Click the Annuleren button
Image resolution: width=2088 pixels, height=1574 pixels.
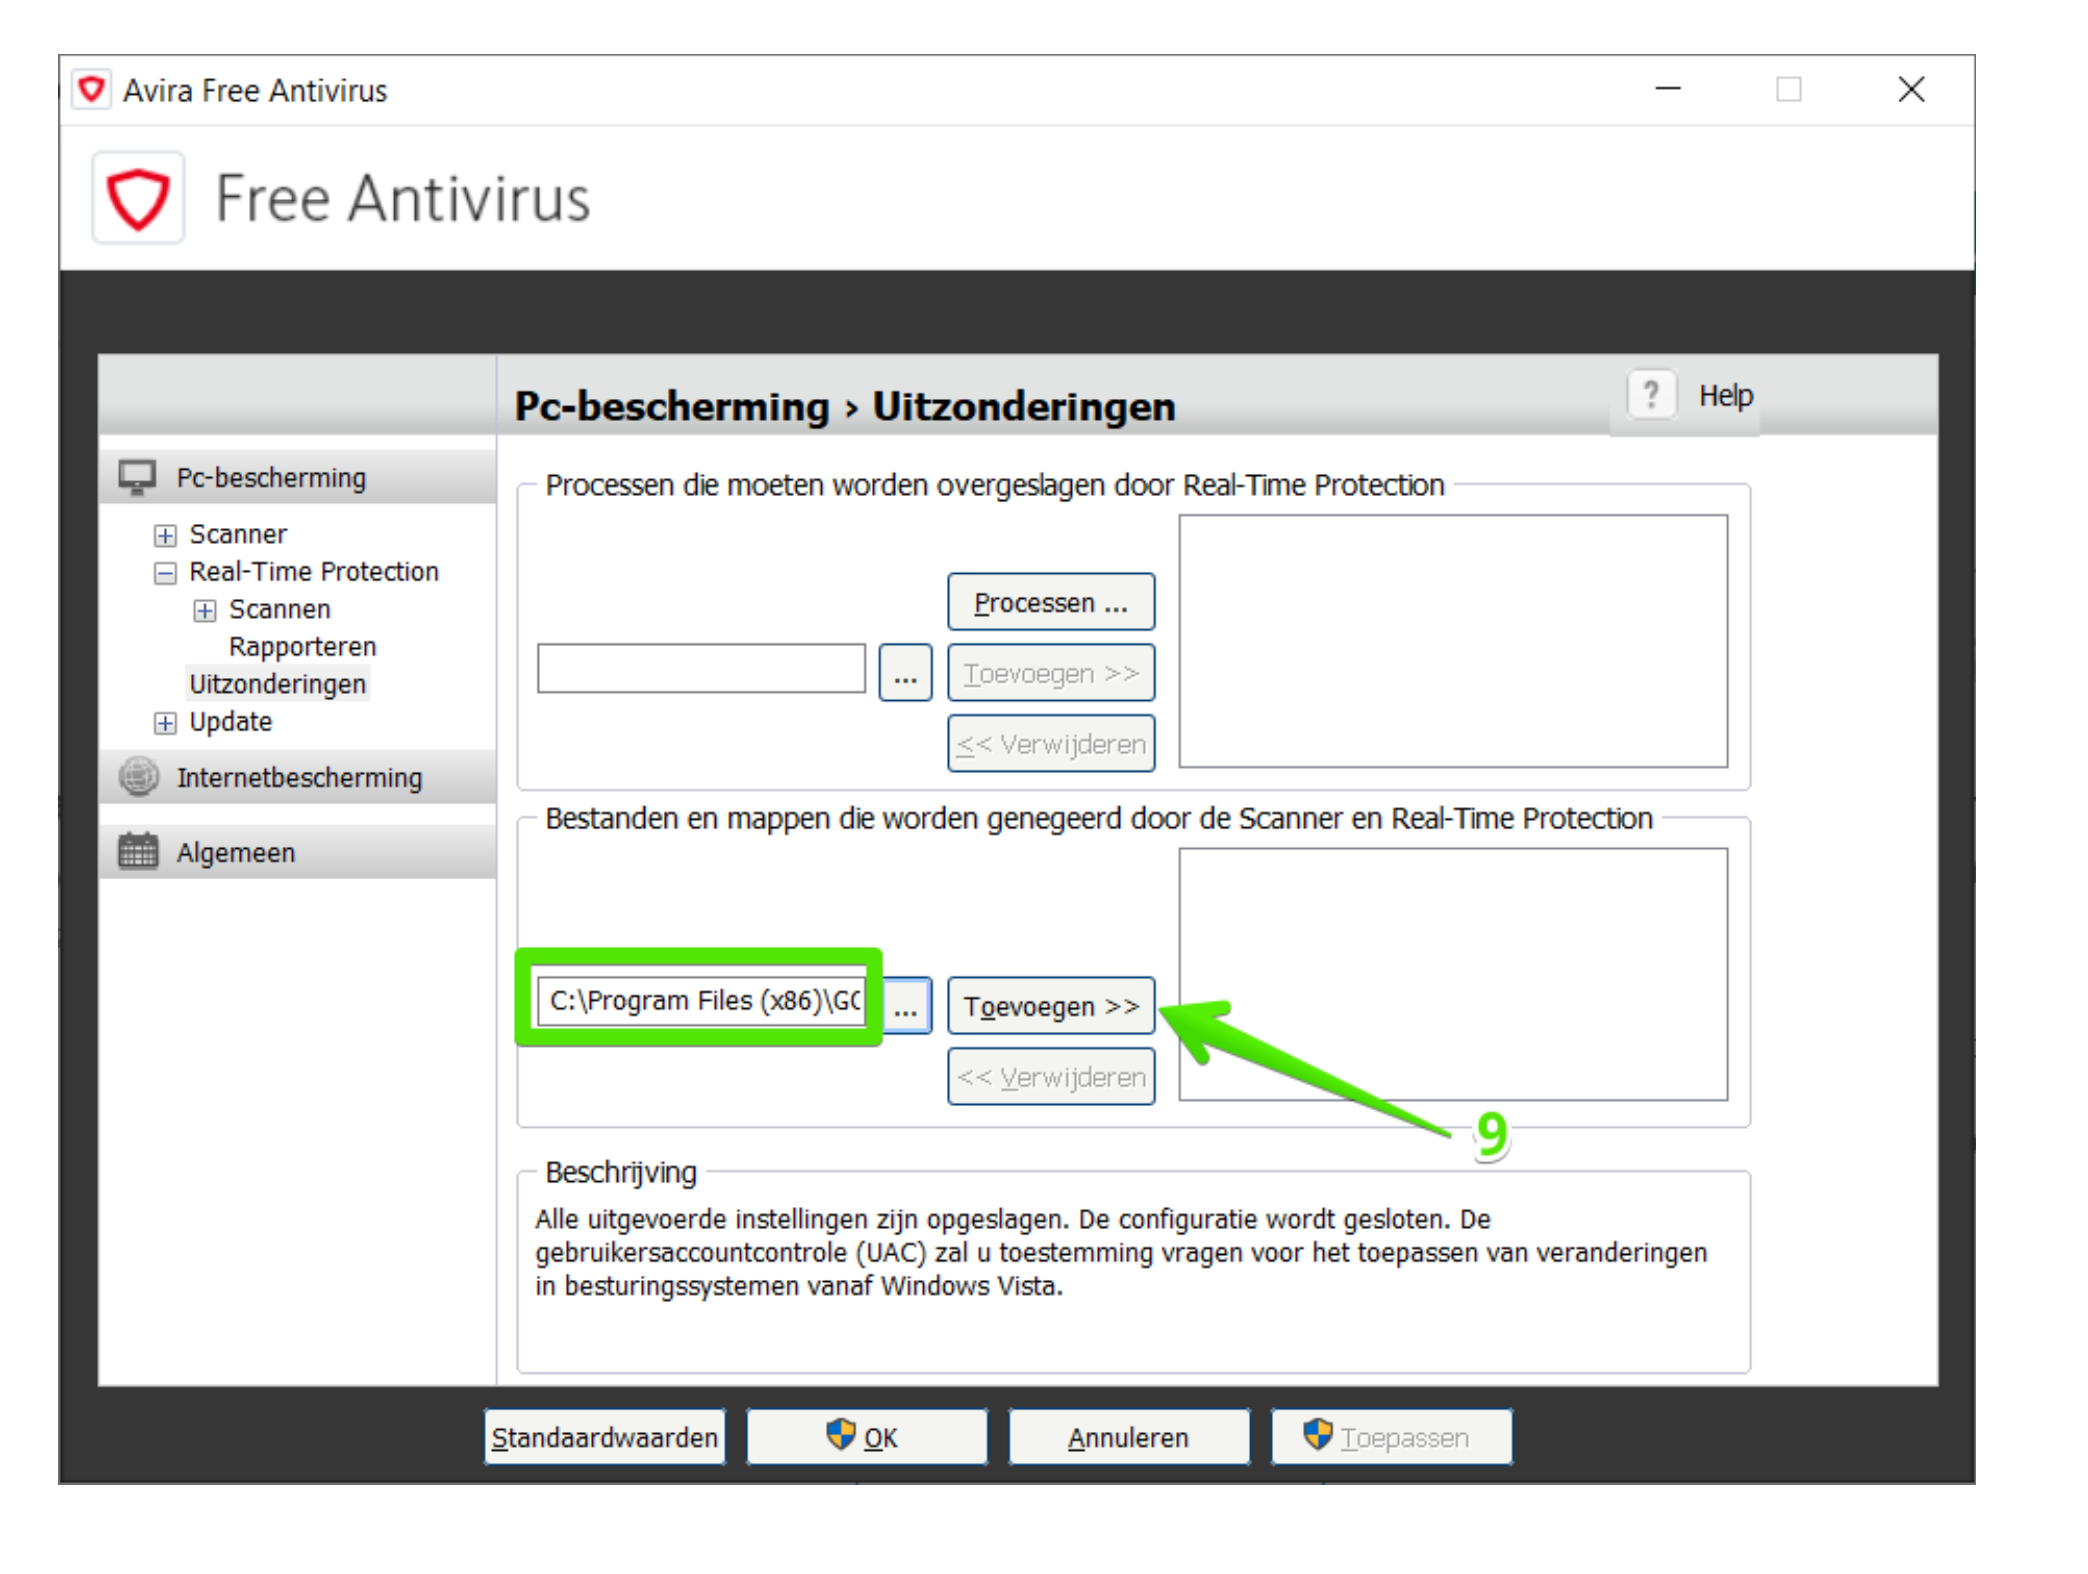point(1128,1437)
